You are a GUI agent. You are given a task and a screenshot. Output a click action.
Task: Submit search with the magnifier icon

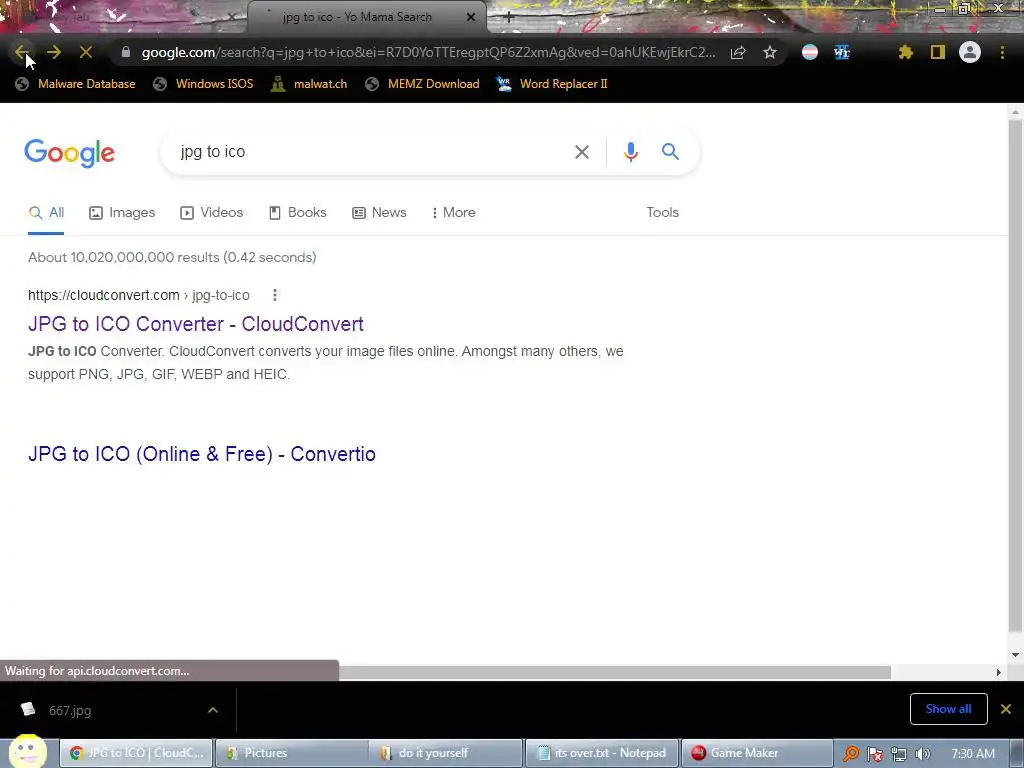tap(670, 152)
